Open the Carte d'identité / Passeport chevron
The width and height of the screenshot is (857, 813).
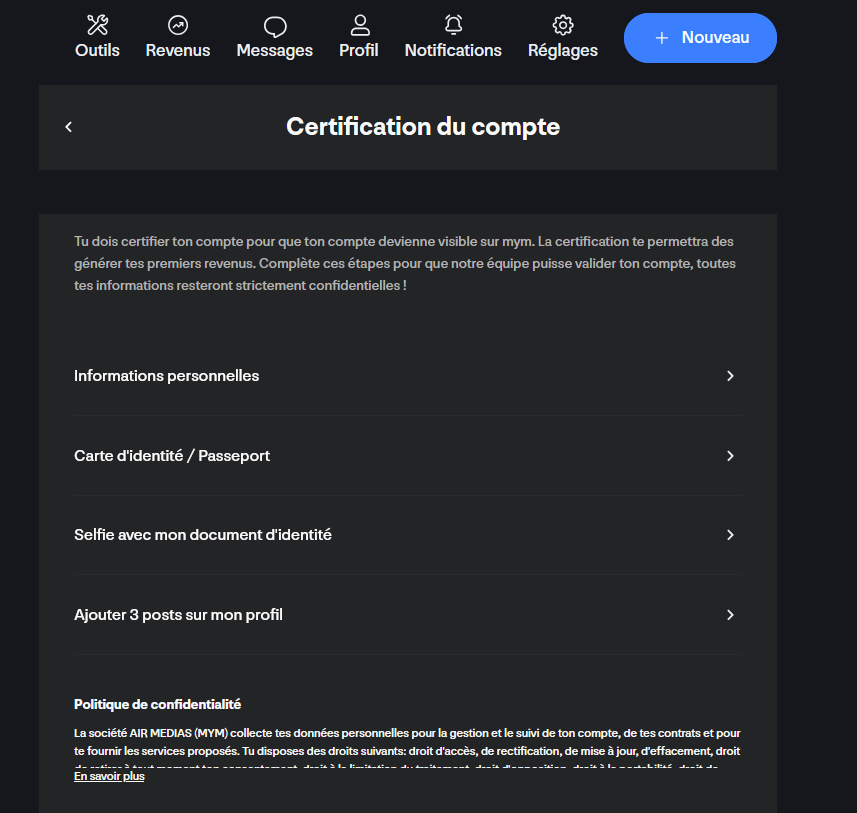731,456
